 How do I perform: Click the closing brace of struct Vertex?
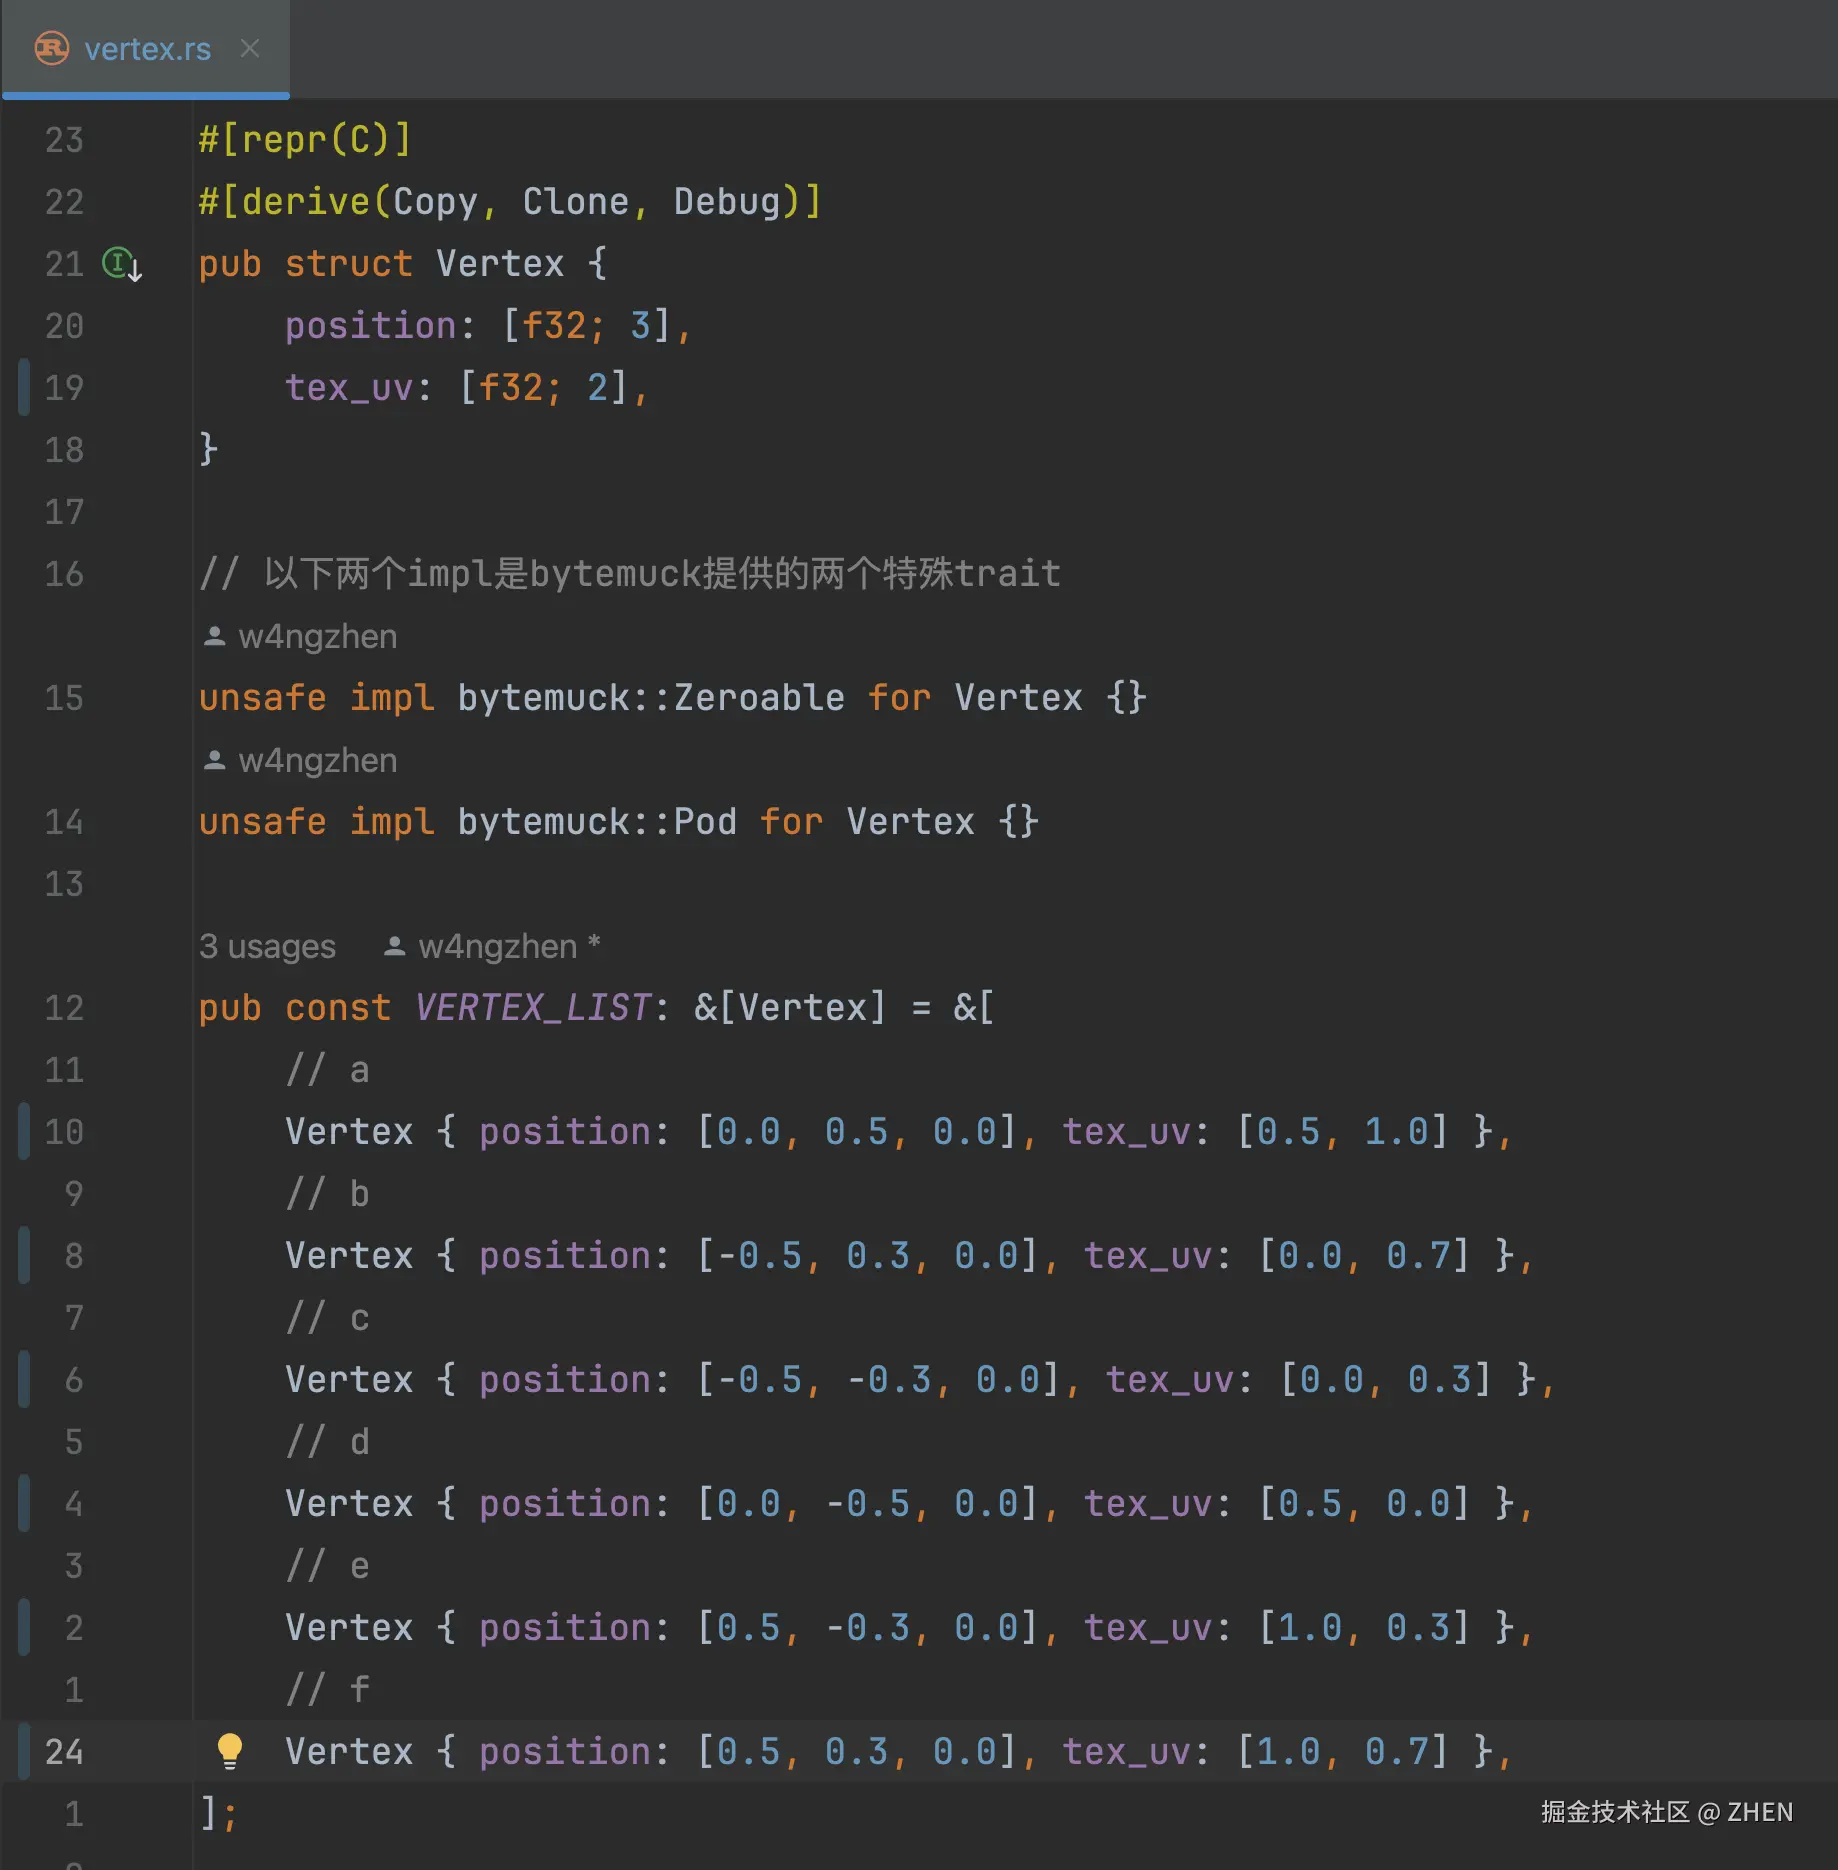tap(208, 450)
